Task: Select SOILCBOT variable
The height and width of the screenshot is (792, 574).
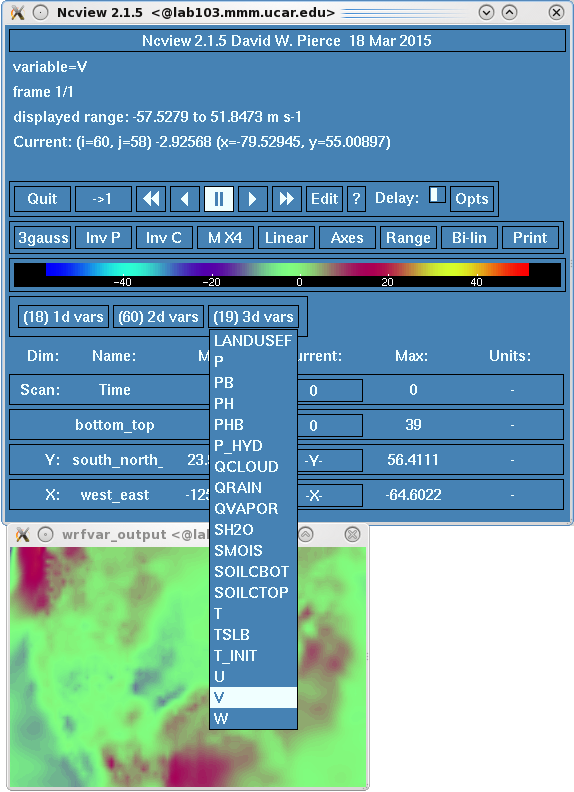Action: [253, 572]
